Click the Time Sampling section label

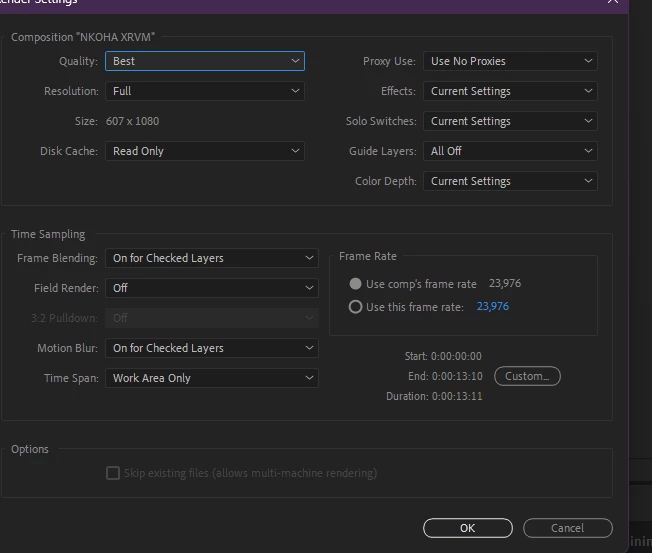point(48,234)
